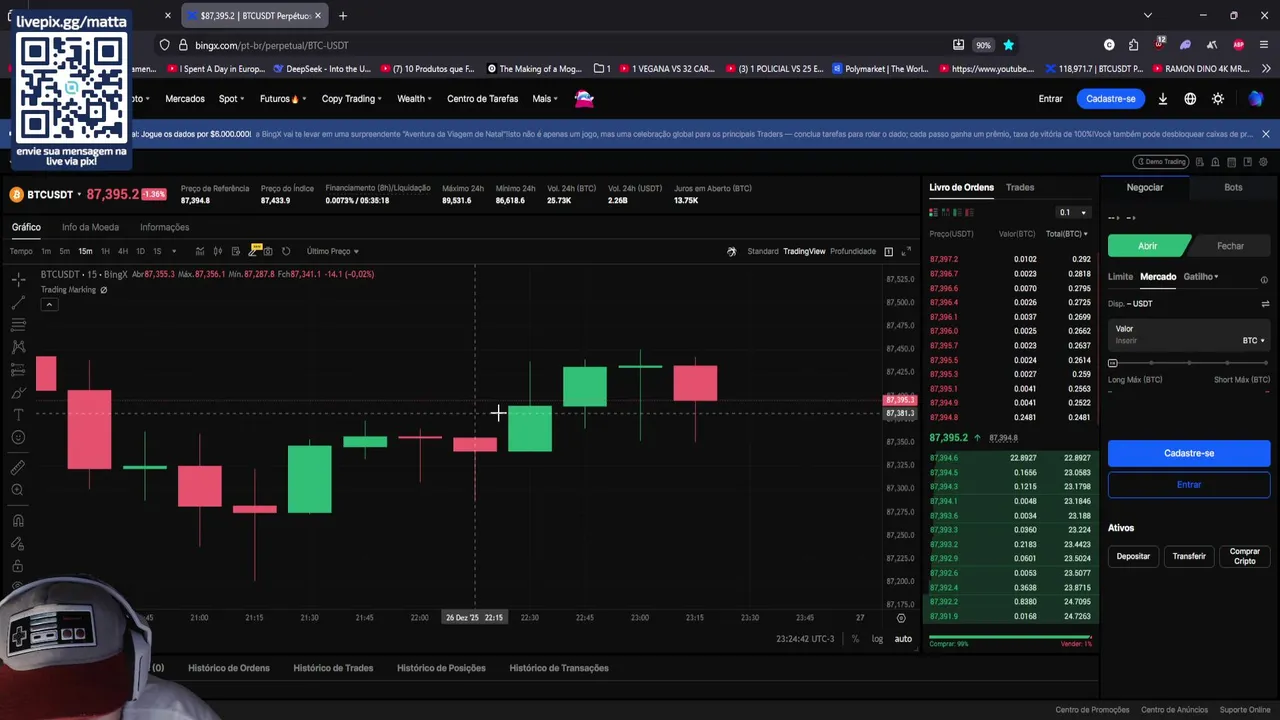Viewport: 1280px width, 720px height.
Task: Take a chart snapshot with camera icon
Action: point(268,251)
